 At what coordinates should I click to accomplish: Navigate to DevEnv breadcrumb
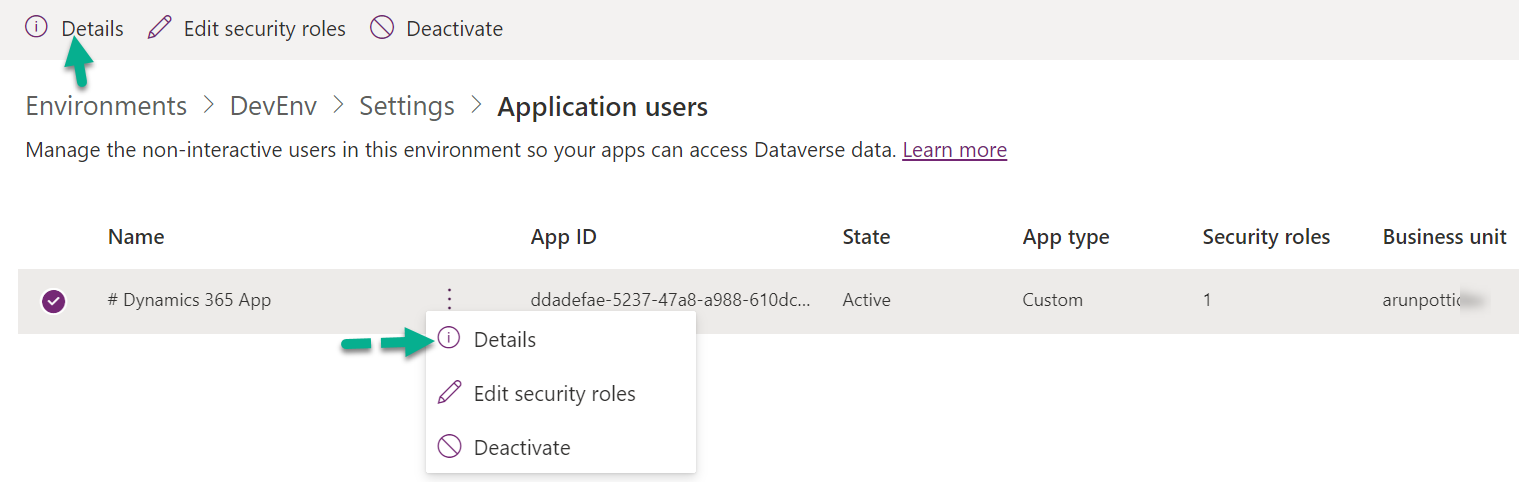point(273,106)
